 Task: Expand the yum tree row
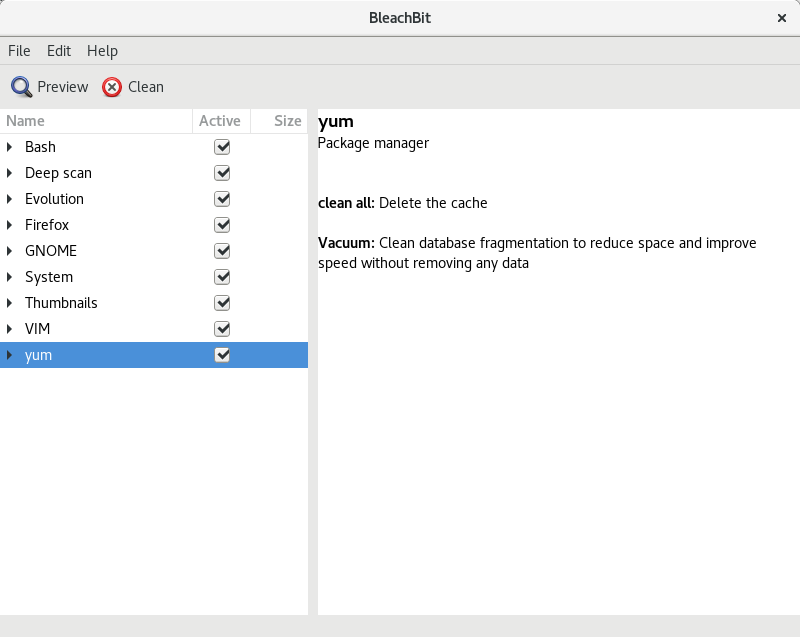[x=9, y=355]
